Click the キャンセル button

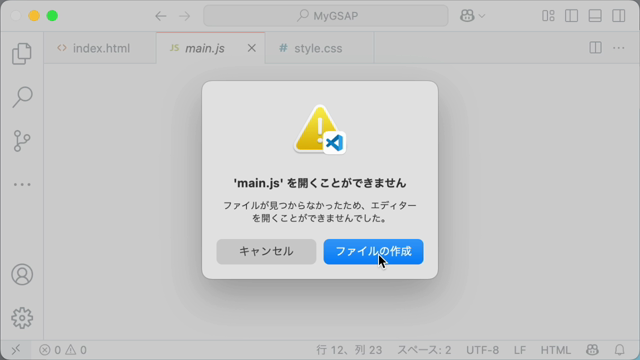coord(266,251)
